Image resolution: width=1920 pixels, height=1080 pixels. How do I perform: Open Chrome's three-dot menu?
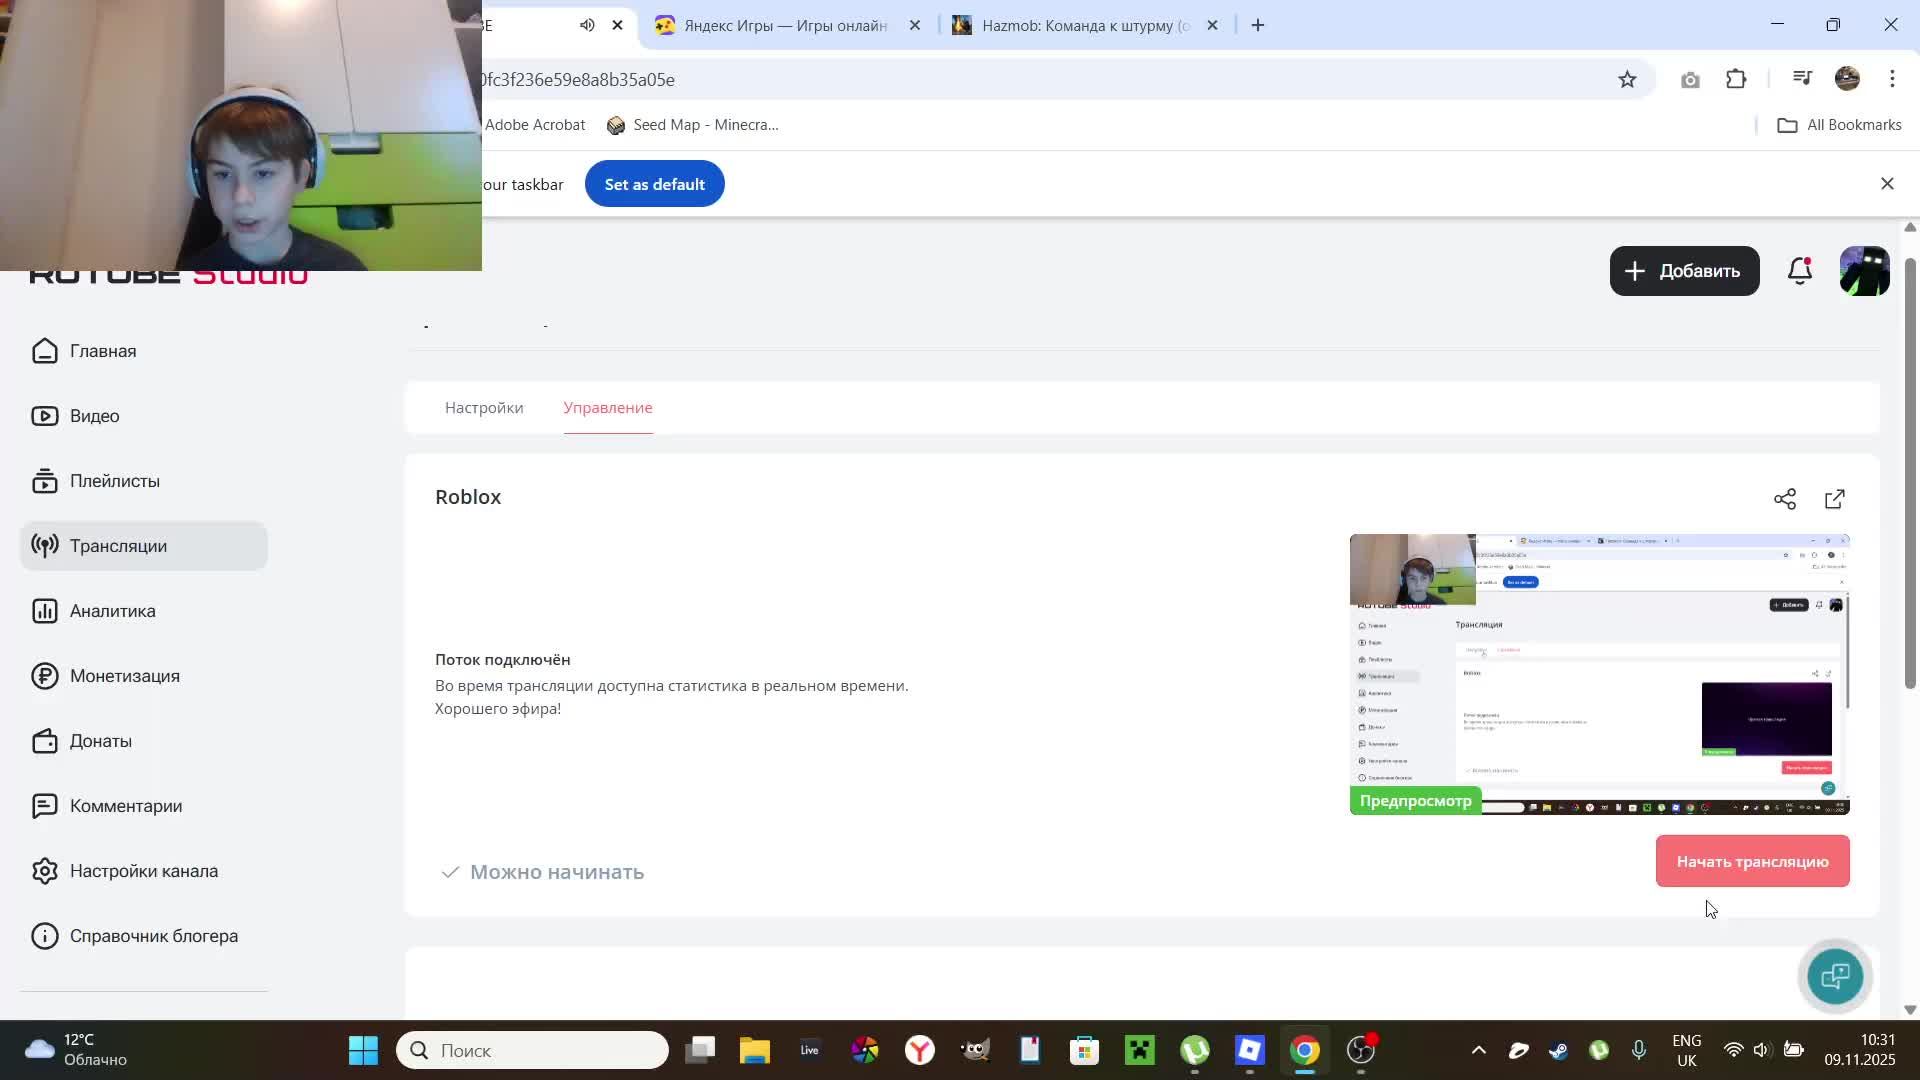pyautogui.click(x=1892, y=79)
